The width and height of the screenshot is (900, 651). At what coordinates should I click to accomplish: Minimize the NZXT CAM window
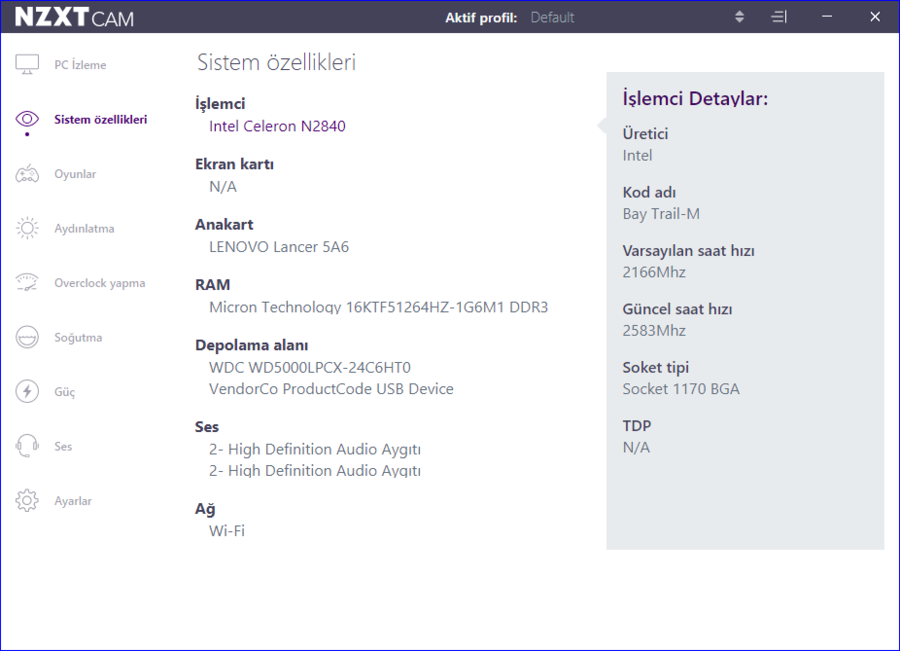click(x=827, y=17)
